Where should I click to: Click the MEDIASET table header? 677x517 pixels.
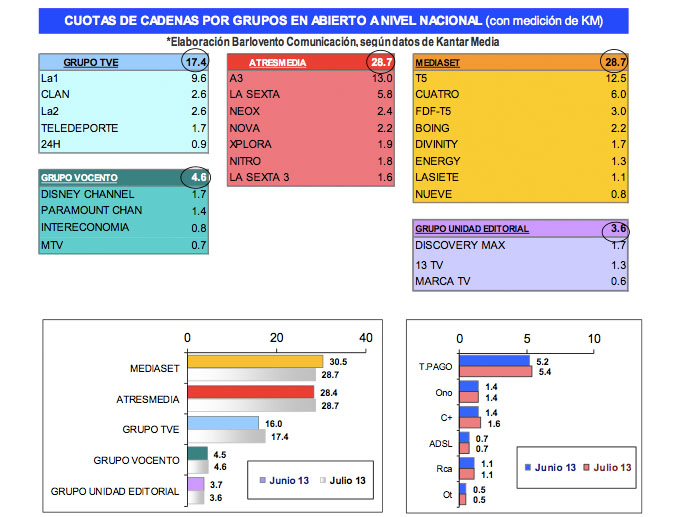441,62
